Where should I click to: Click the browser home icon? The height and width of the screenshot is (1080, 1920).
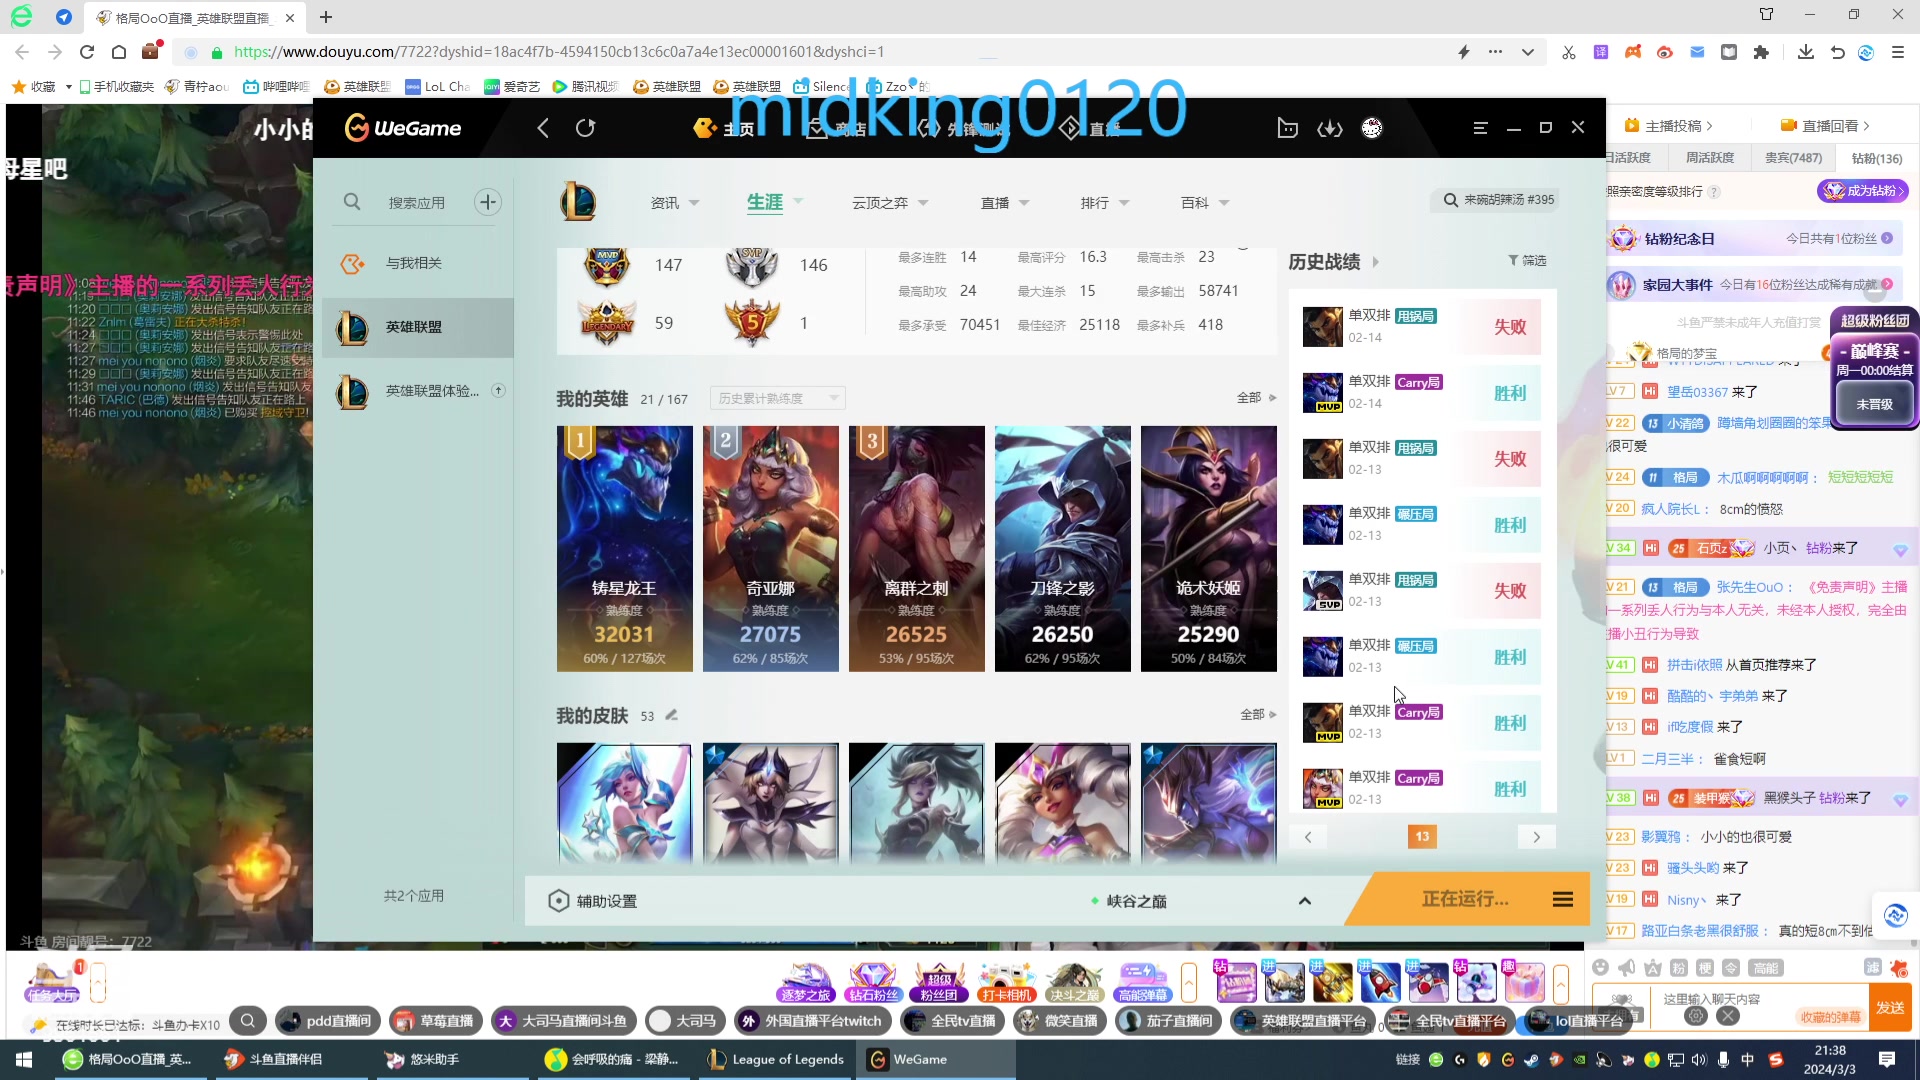pos(119,52)
